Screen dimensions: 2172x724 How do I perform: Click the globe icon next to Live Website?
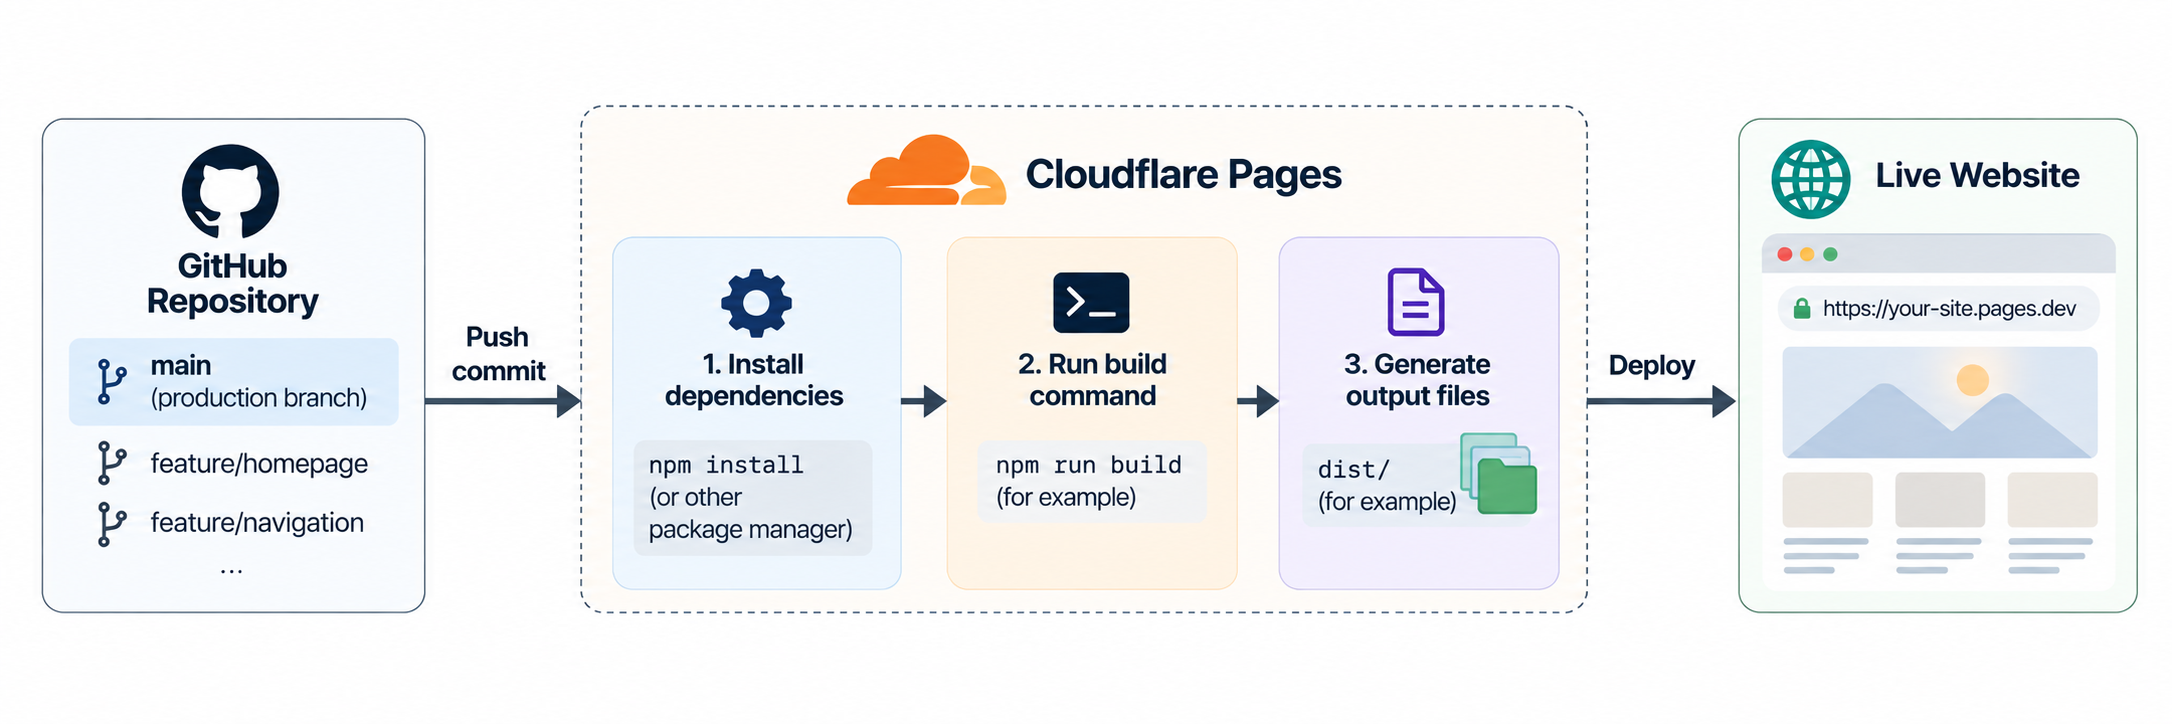(x=1811, y=179)
